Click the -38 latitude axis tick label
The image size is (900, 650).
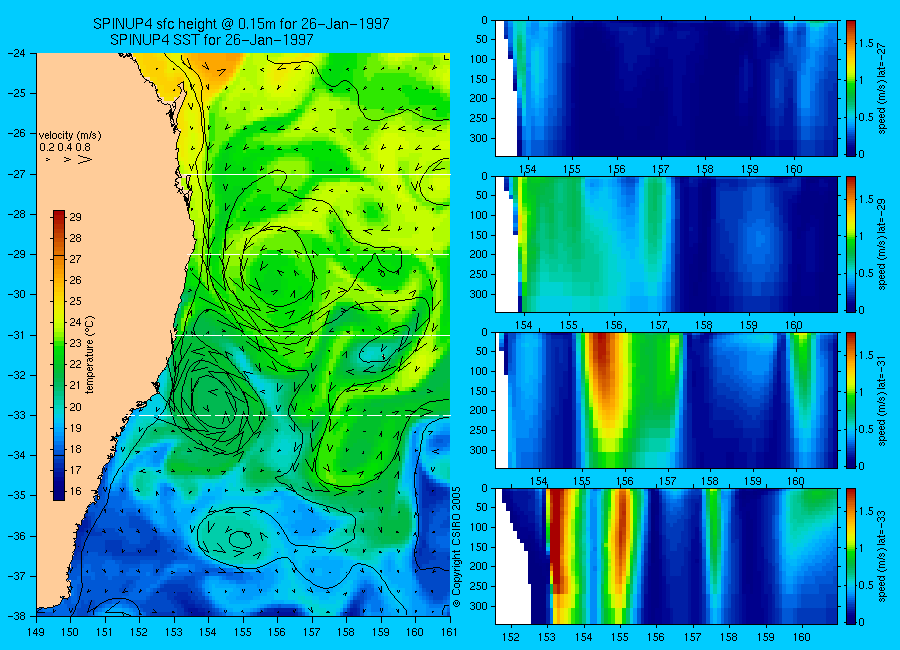coord(18,616)
